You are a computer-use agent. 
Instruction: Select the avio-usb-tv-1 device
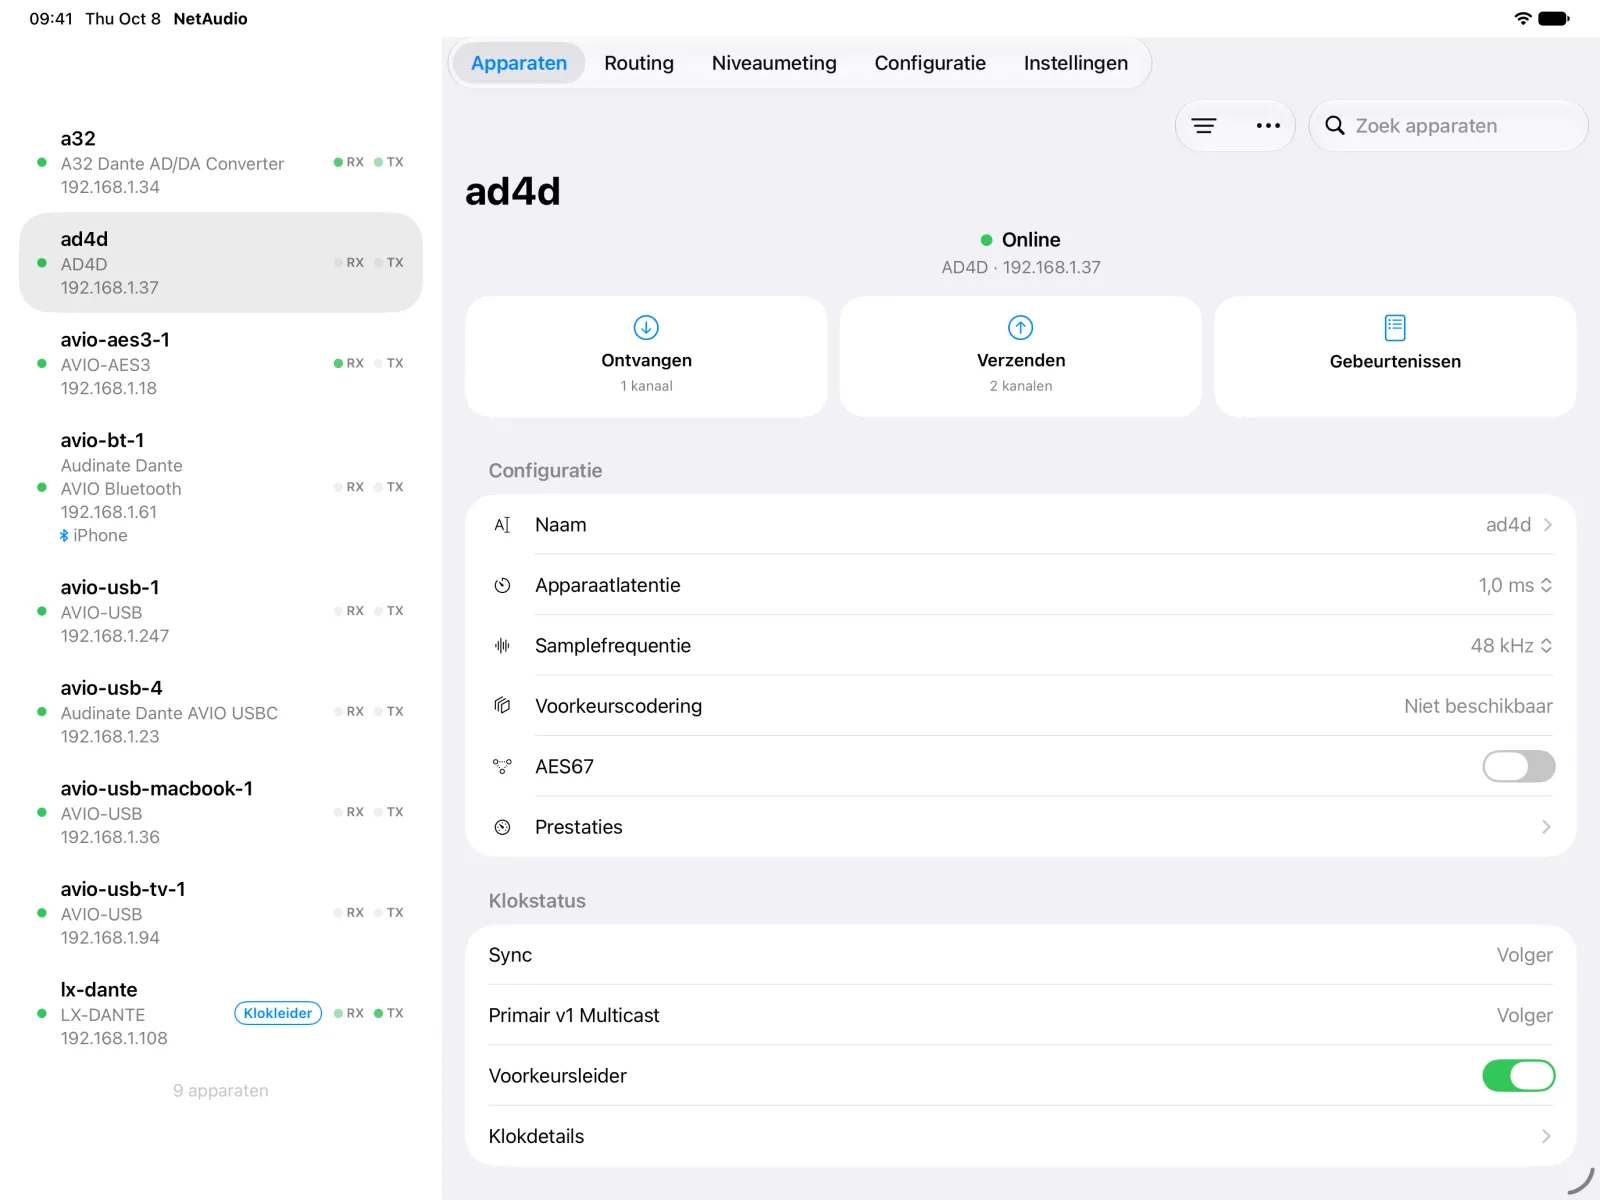pos(221,913)
